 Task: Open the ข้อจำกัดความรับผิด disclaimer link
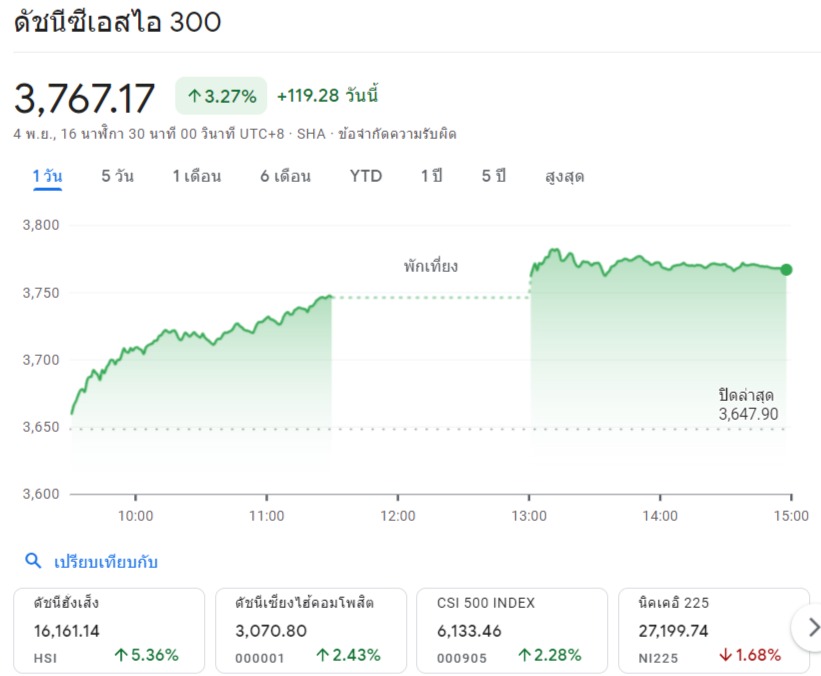[x=397, y=134]
